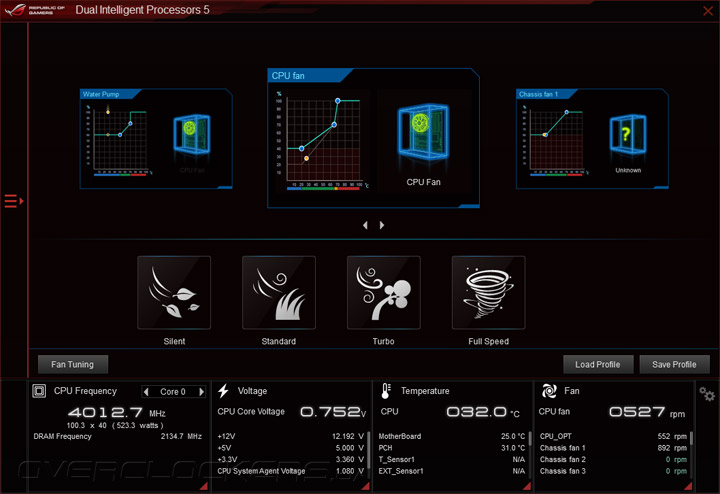
Task: Click the PCH temperature row
Action: [x=451, y=448]
